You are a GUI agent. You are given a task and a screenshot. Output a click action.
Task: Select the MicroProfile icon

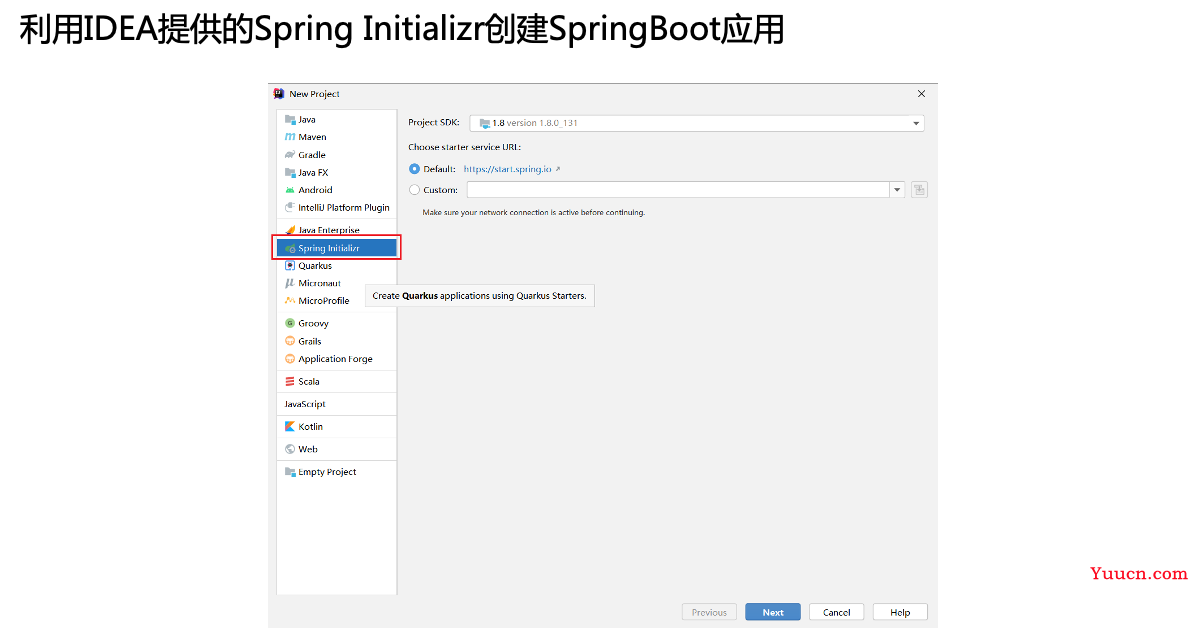tap(290, 301)
